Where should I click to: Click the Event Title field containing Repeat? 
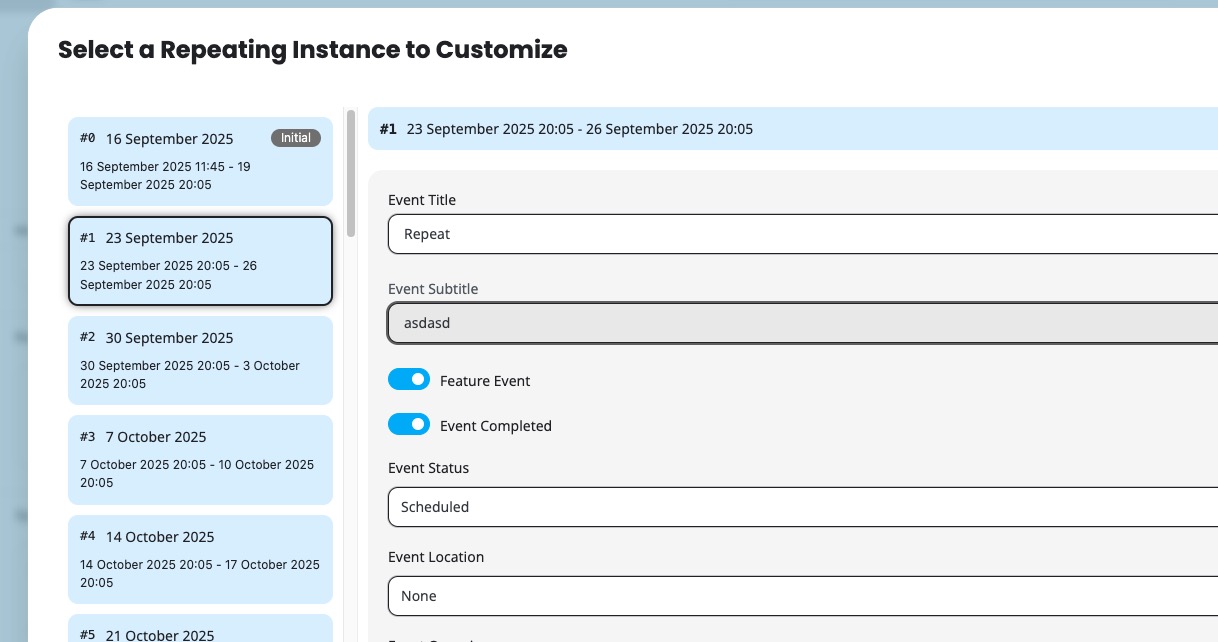[x=803, y=234]
